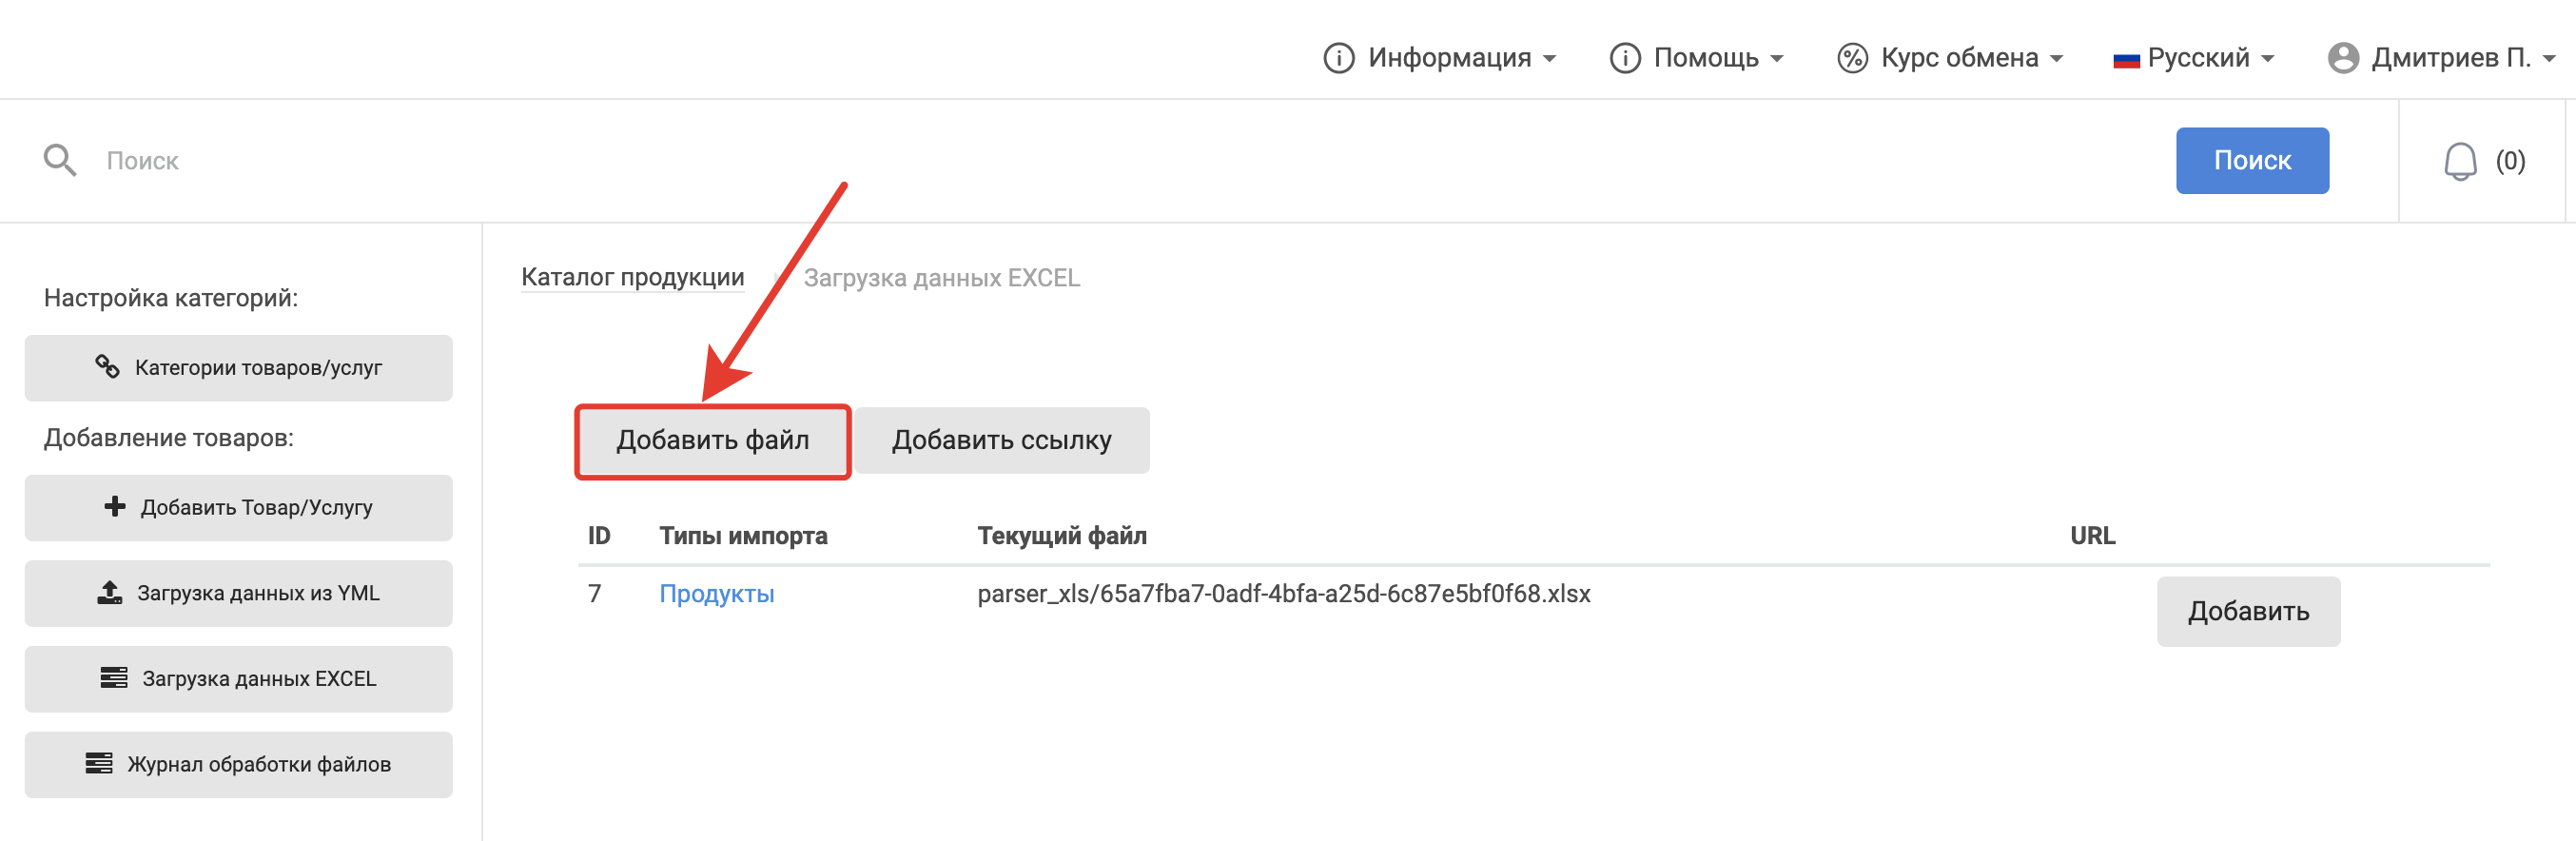Open the Продукты import type link
Image resolution: width=2576 pixels, height=841 pixels.
716,594
